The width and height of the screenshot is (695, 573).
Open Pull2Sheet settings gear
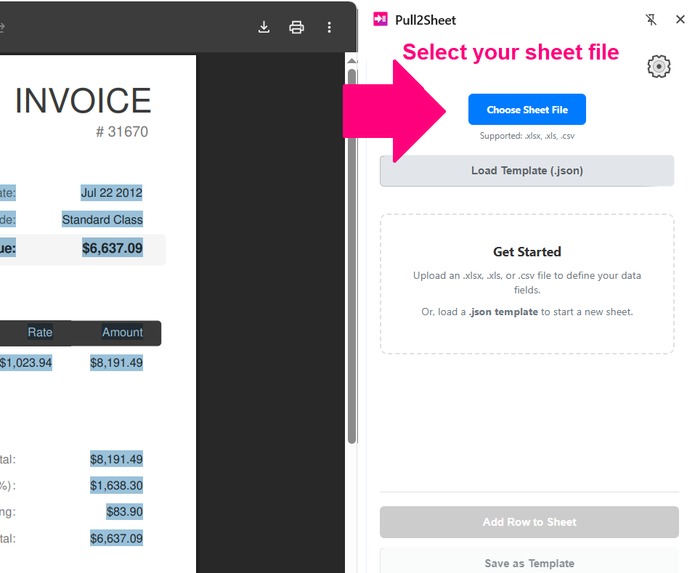coord(659,66)
